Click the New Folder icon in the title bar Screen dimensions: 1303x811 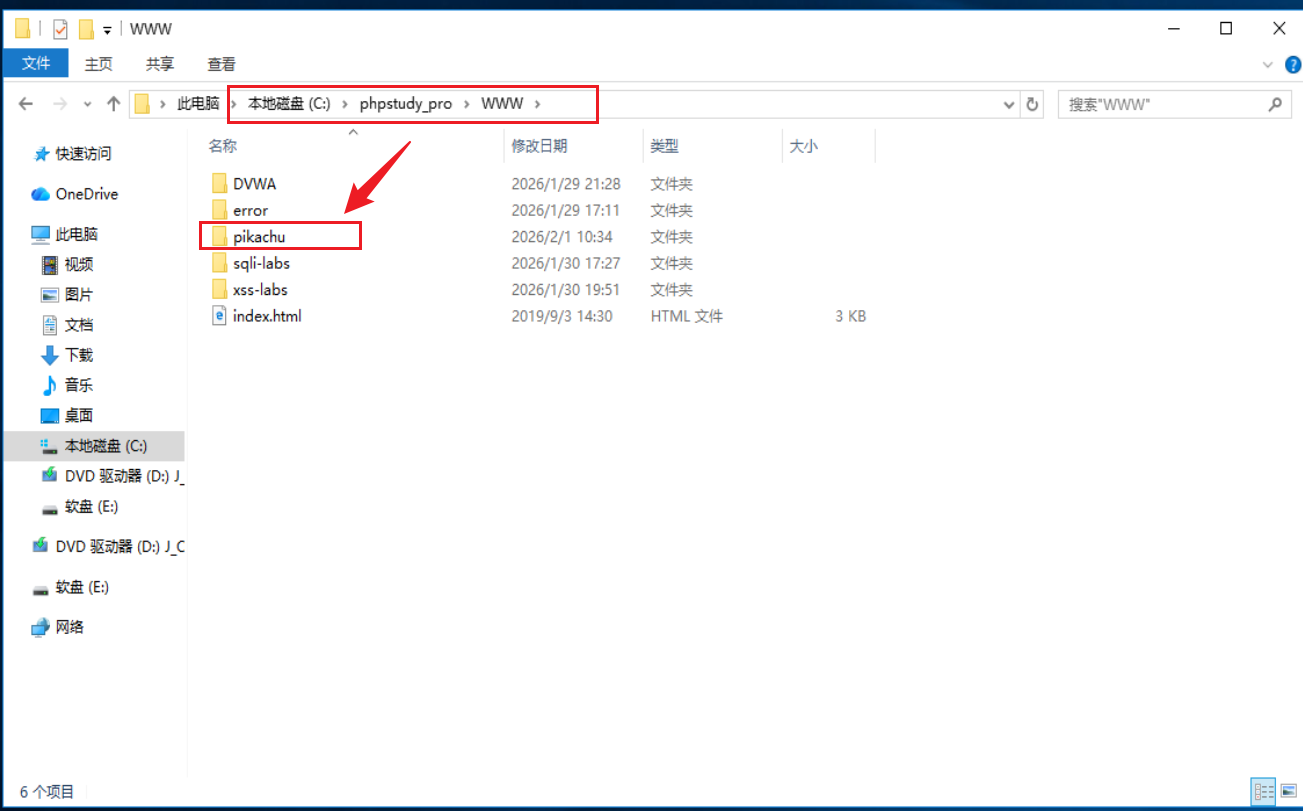[86, 29]
